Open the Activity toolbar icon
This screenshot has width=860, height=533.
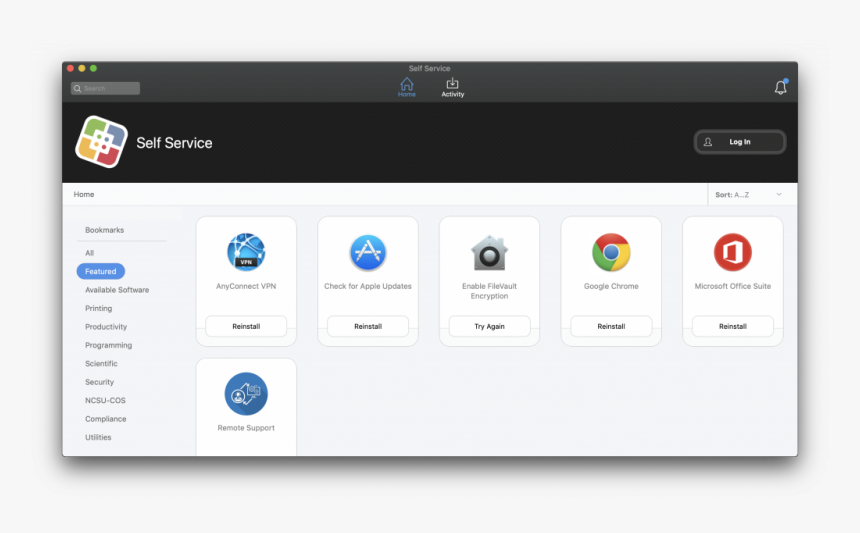452,87
